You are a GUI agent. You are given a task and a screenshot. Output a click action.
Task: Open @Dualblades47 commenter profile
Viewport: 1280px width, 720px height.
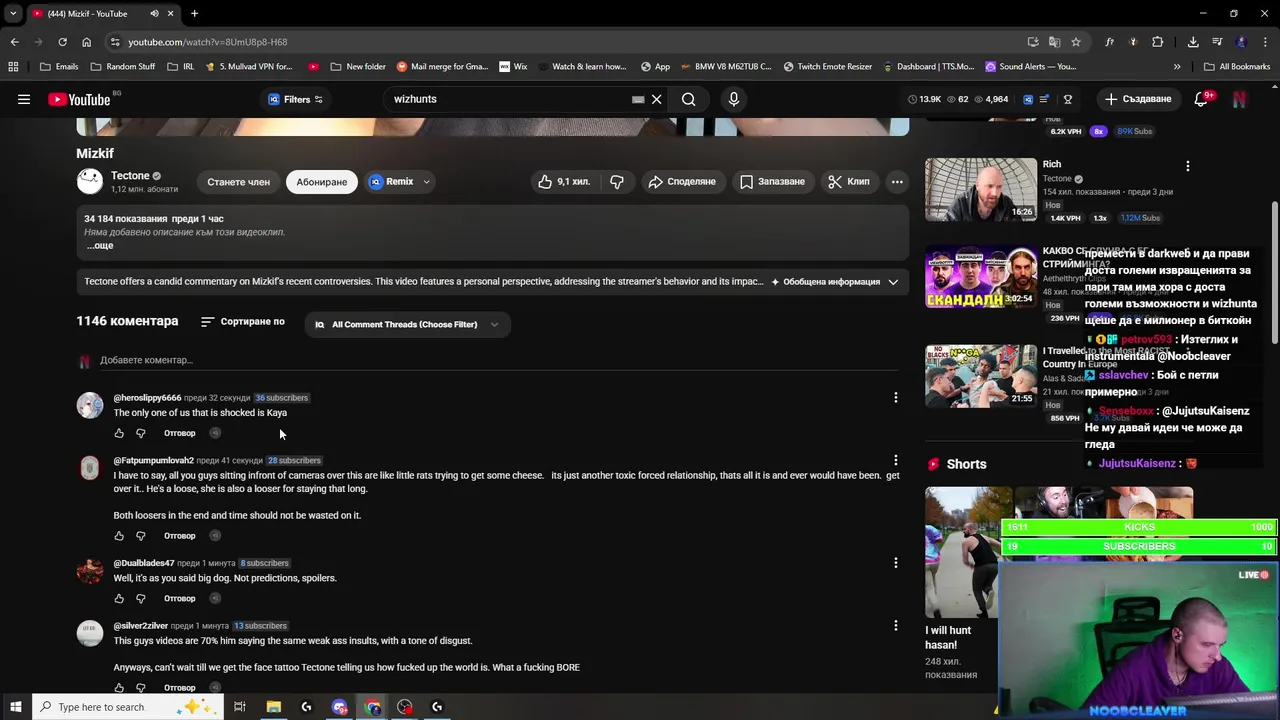click(x=144, y=563)
